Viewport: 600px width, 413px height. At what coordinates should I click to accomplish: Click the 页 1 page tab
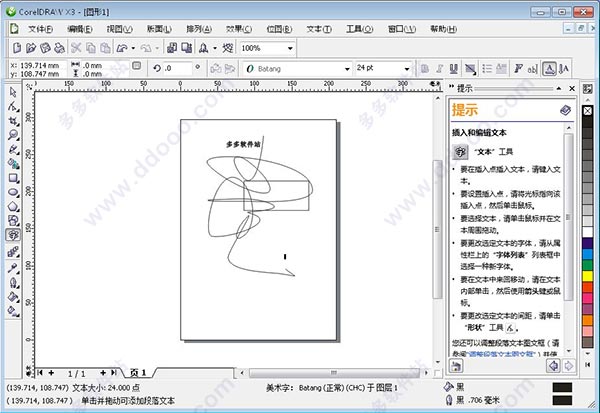point(138,372)
